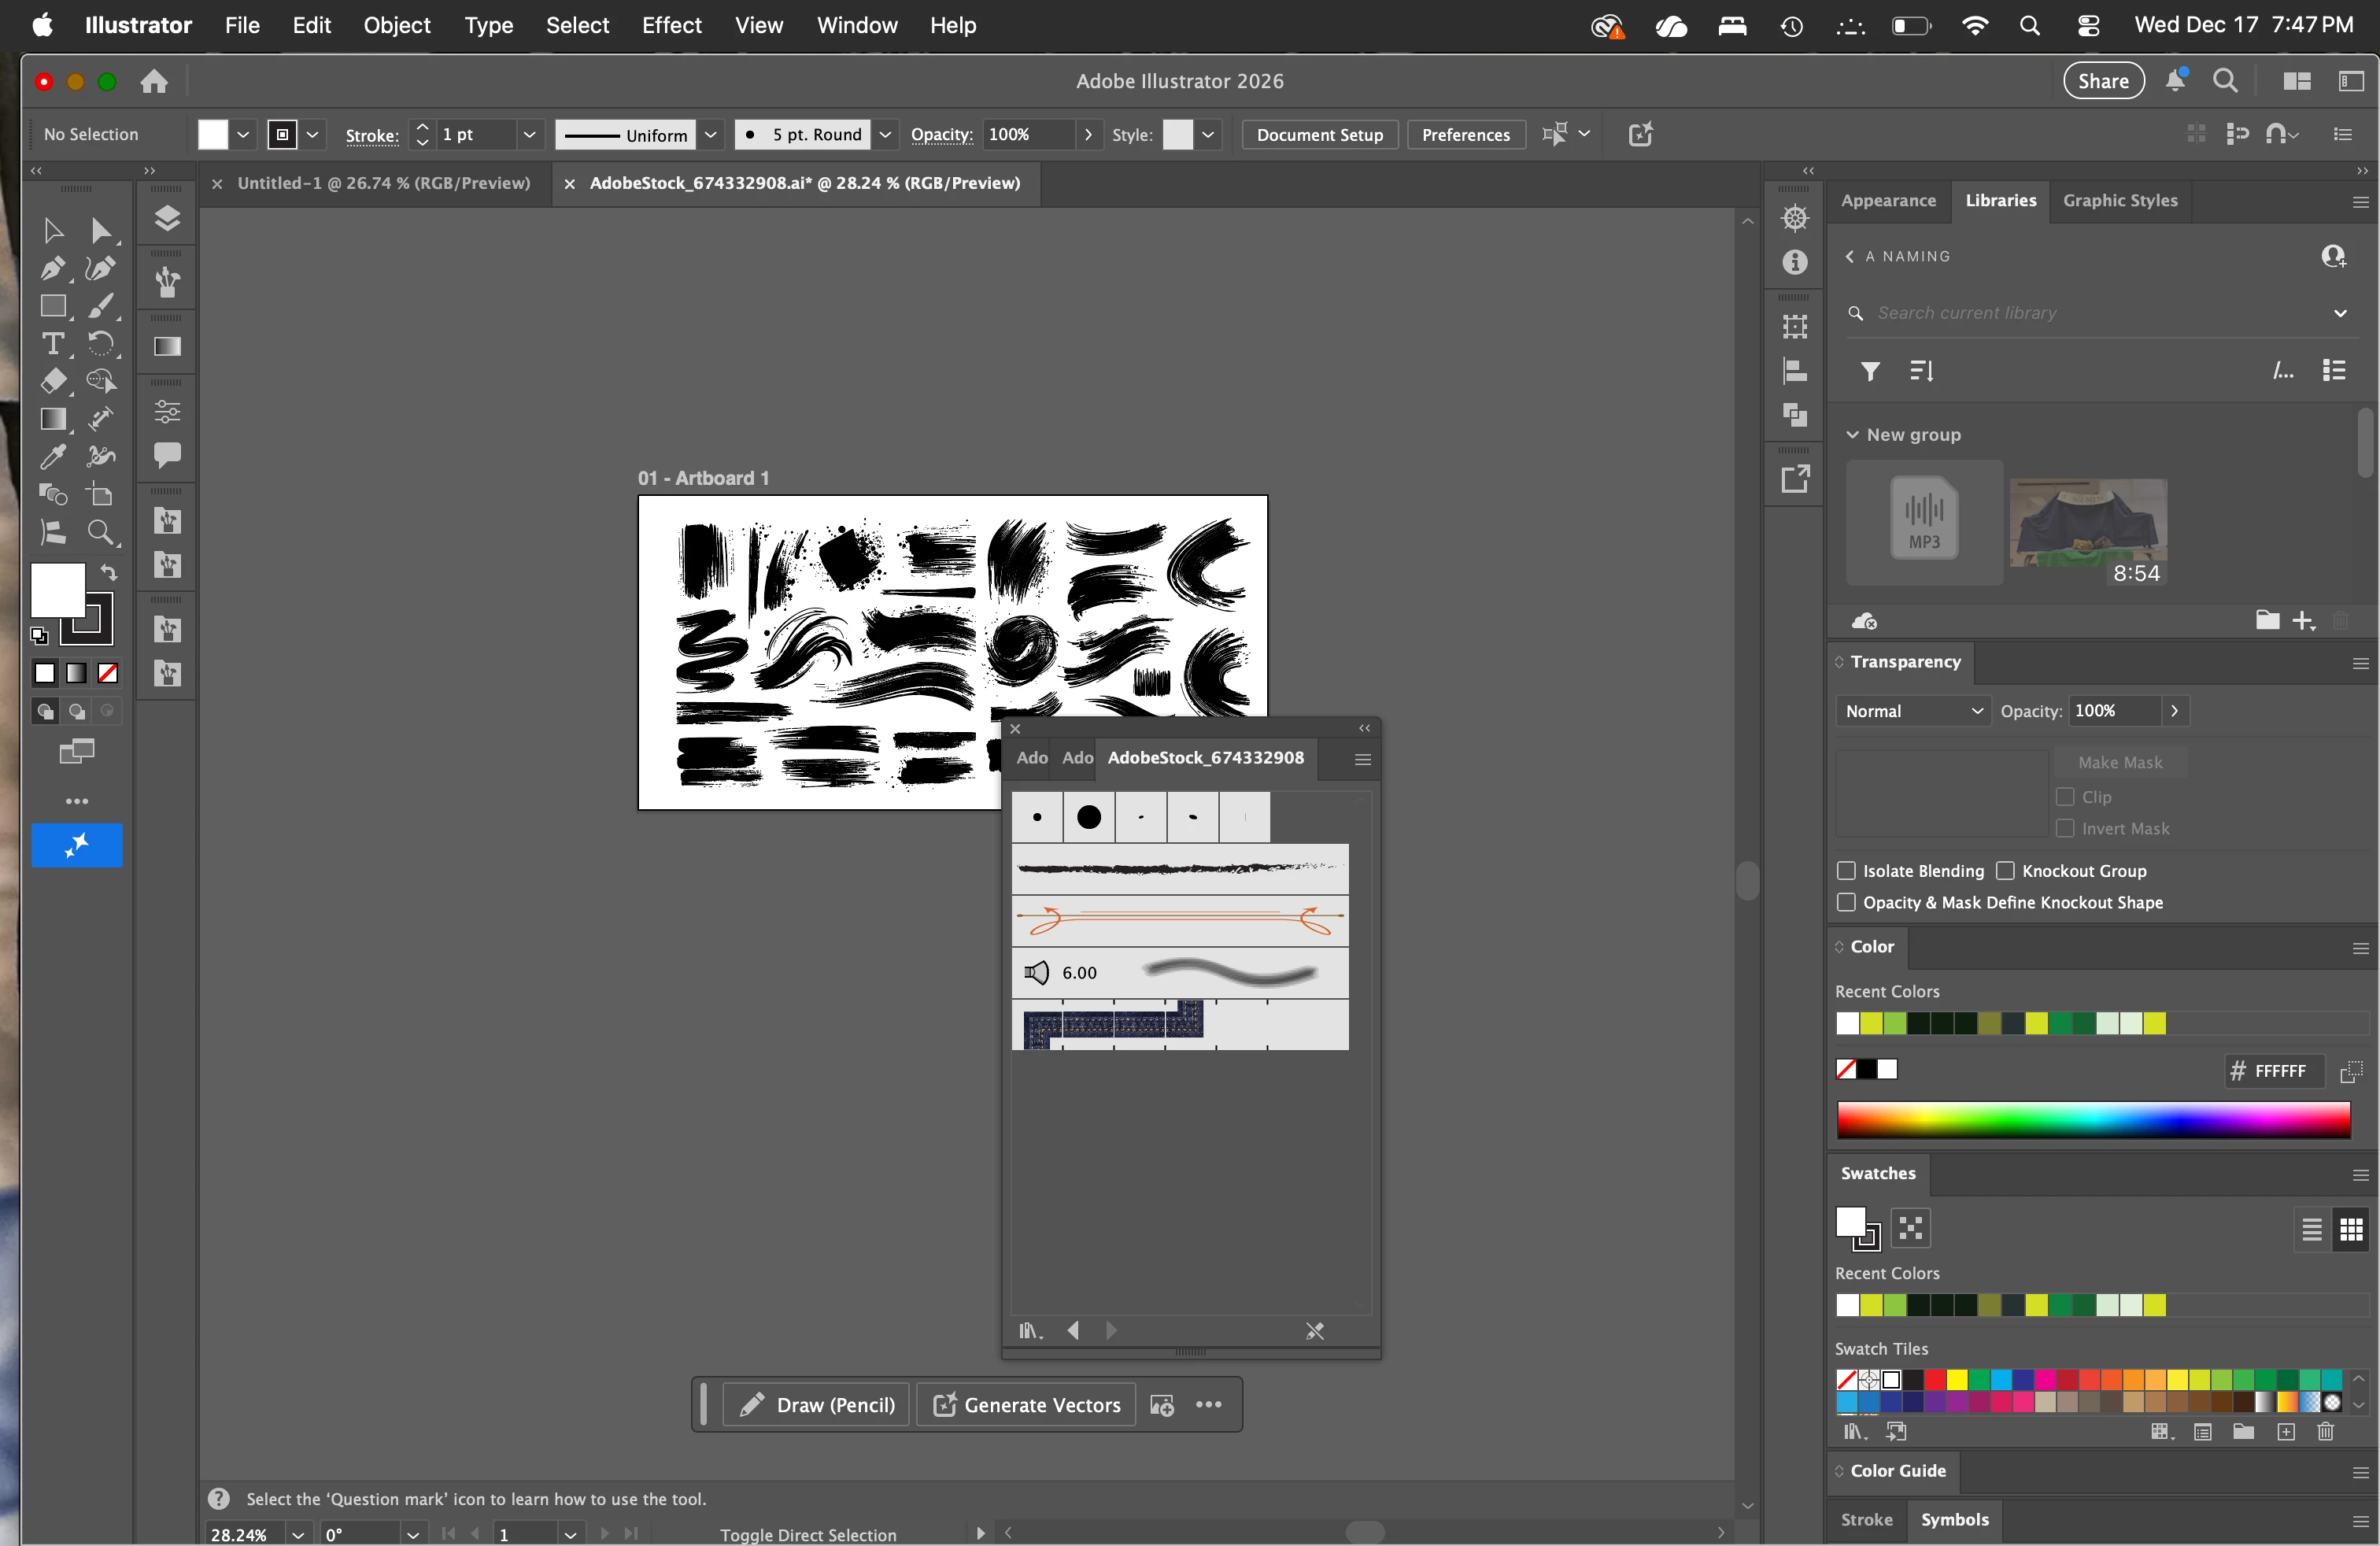Select the Selection tool arrow

(53, 231)
